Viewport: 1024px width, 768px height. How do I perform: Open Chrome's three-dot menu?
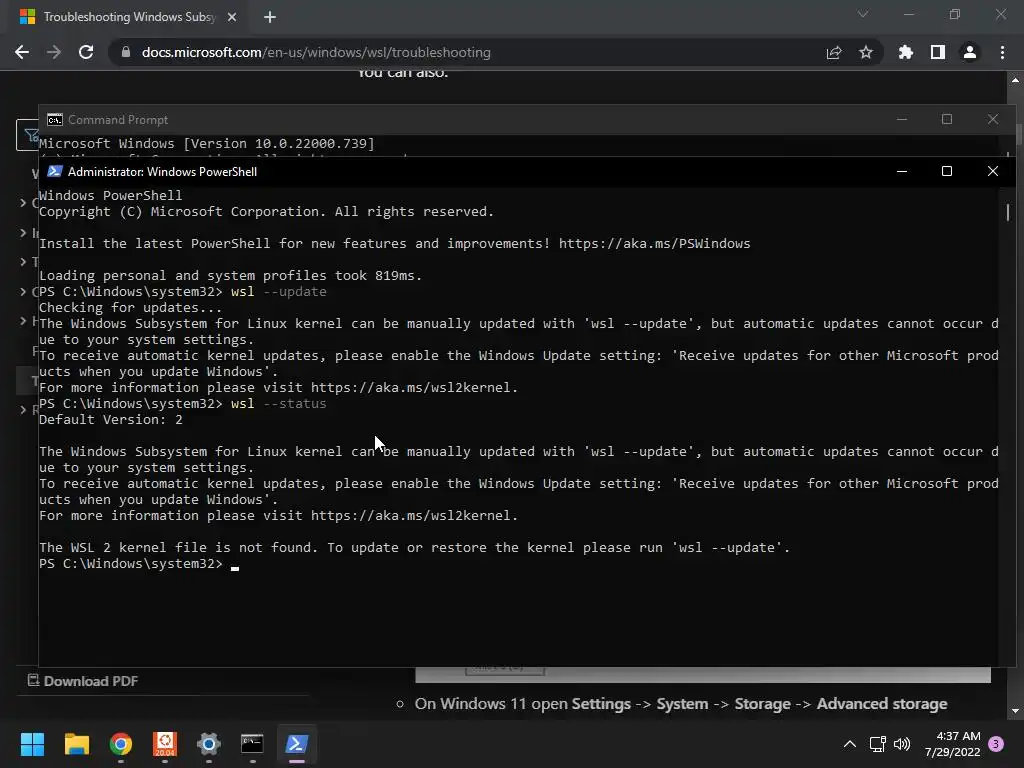[x=1002, y=52]
